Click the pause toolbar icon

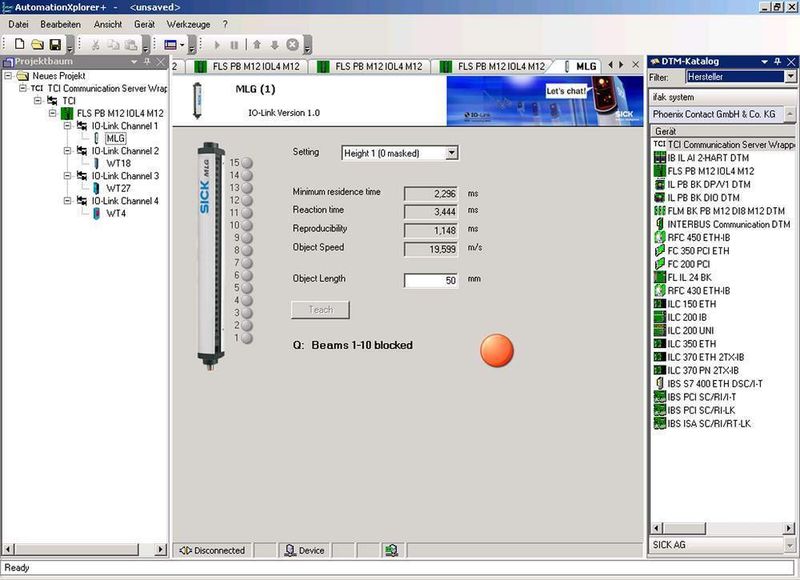(234, 44)
